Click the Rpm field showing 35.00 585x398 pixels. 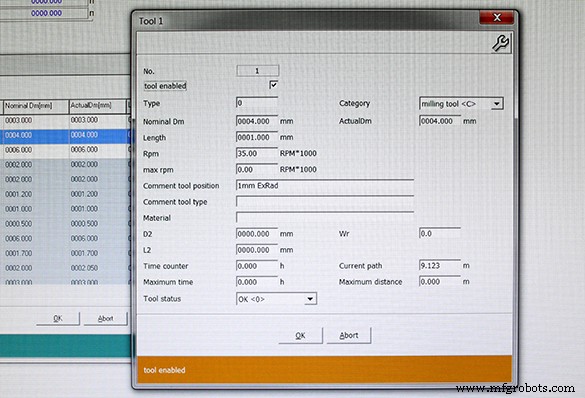pyautogui.click(x=257, y=153)
